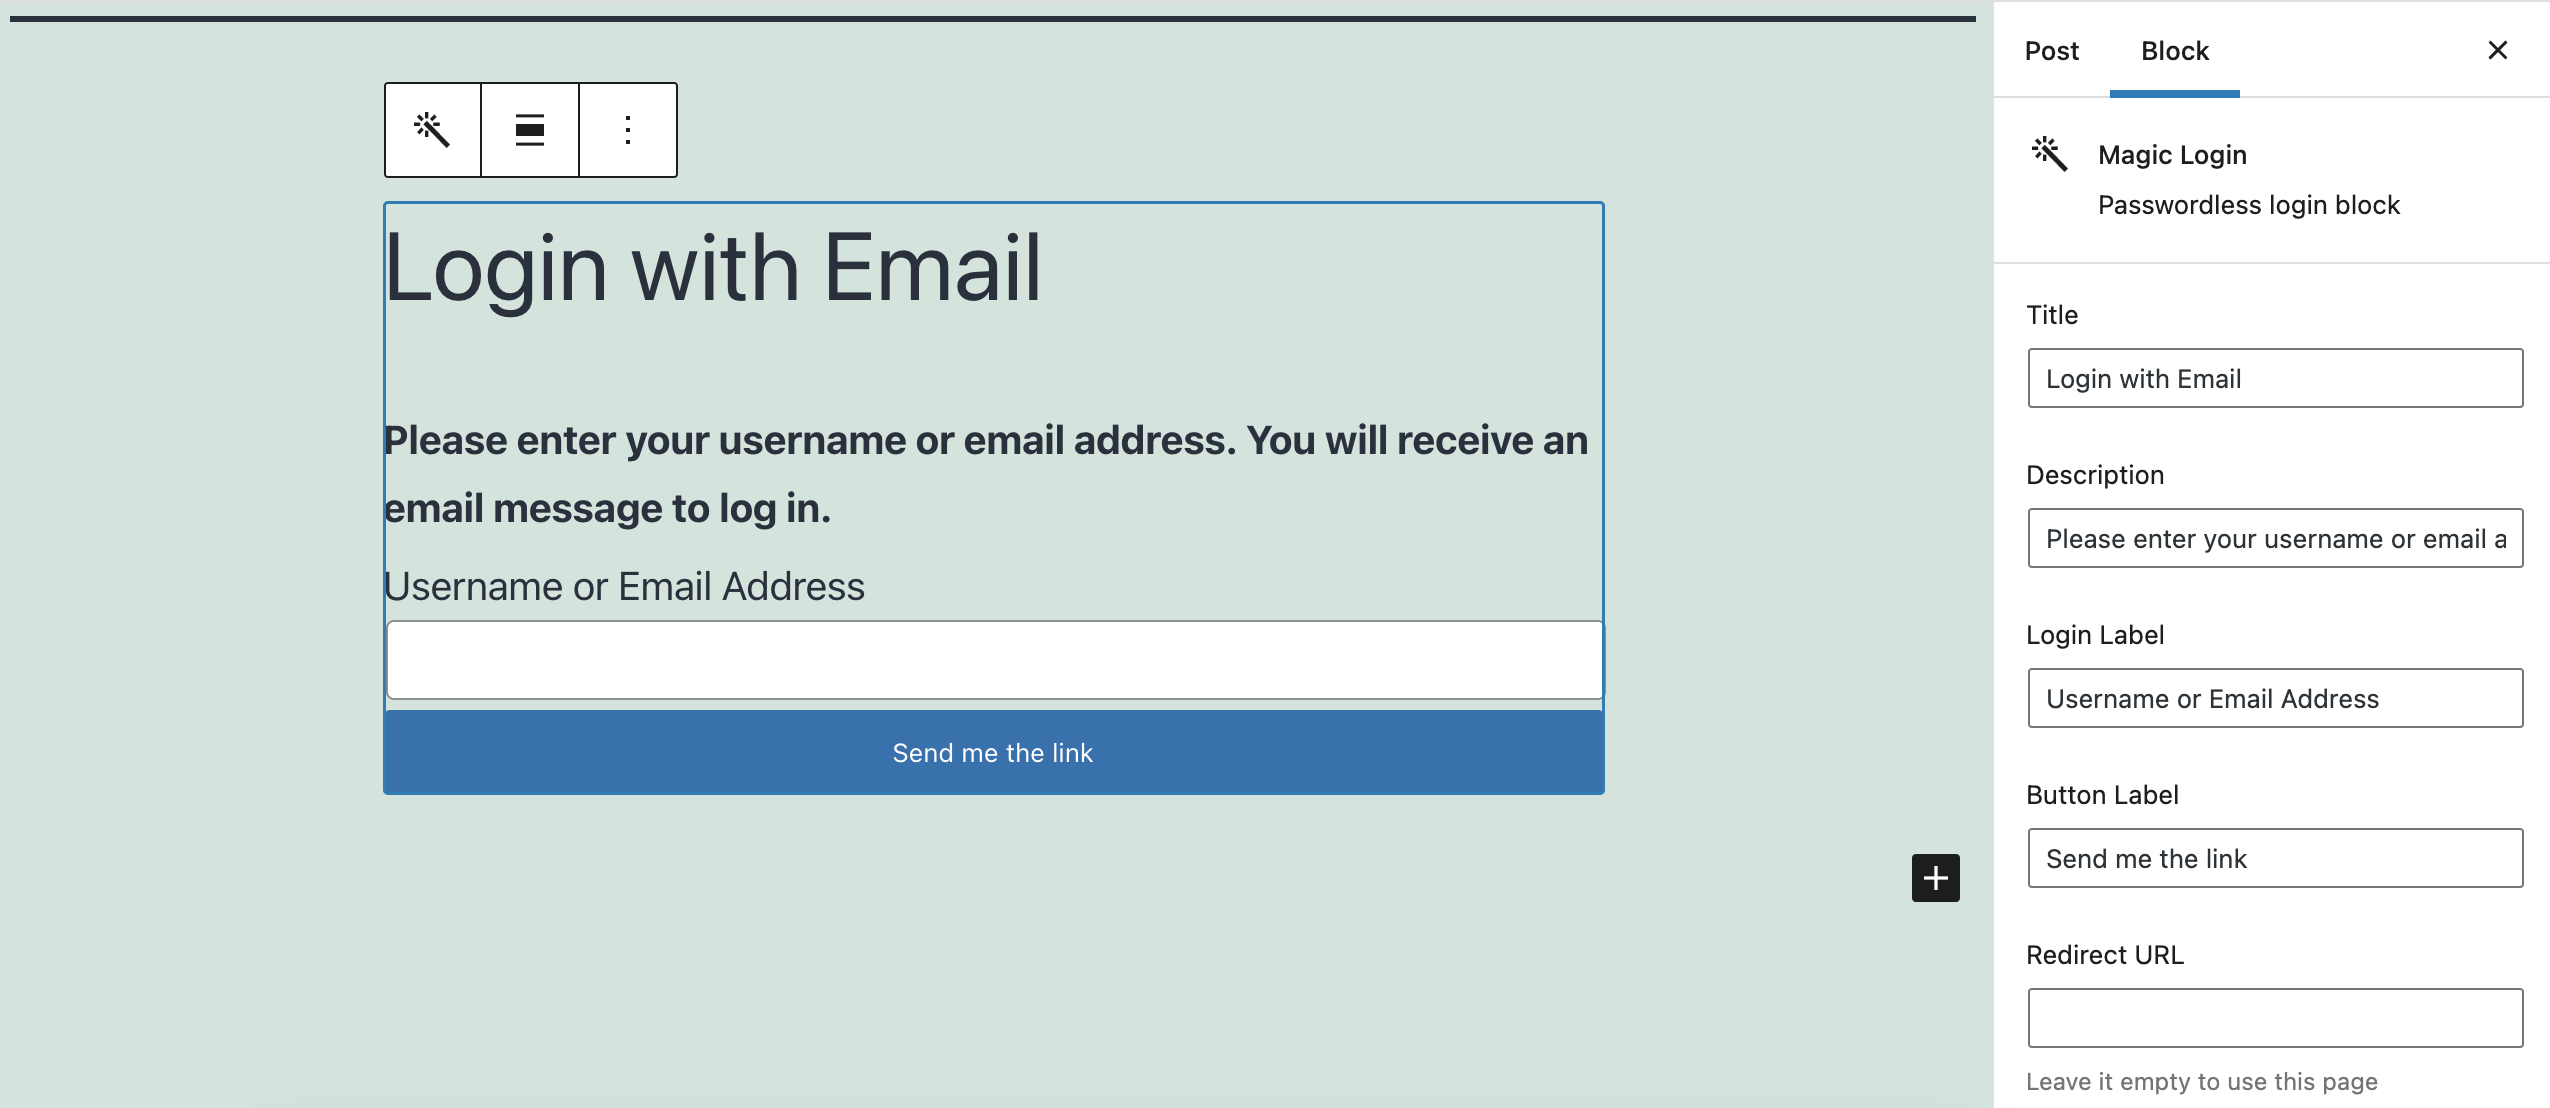The height and width of the screenshot is (1108, 2550).
Task: Click the Send me the link button
Action: click(x=994, y=750)
